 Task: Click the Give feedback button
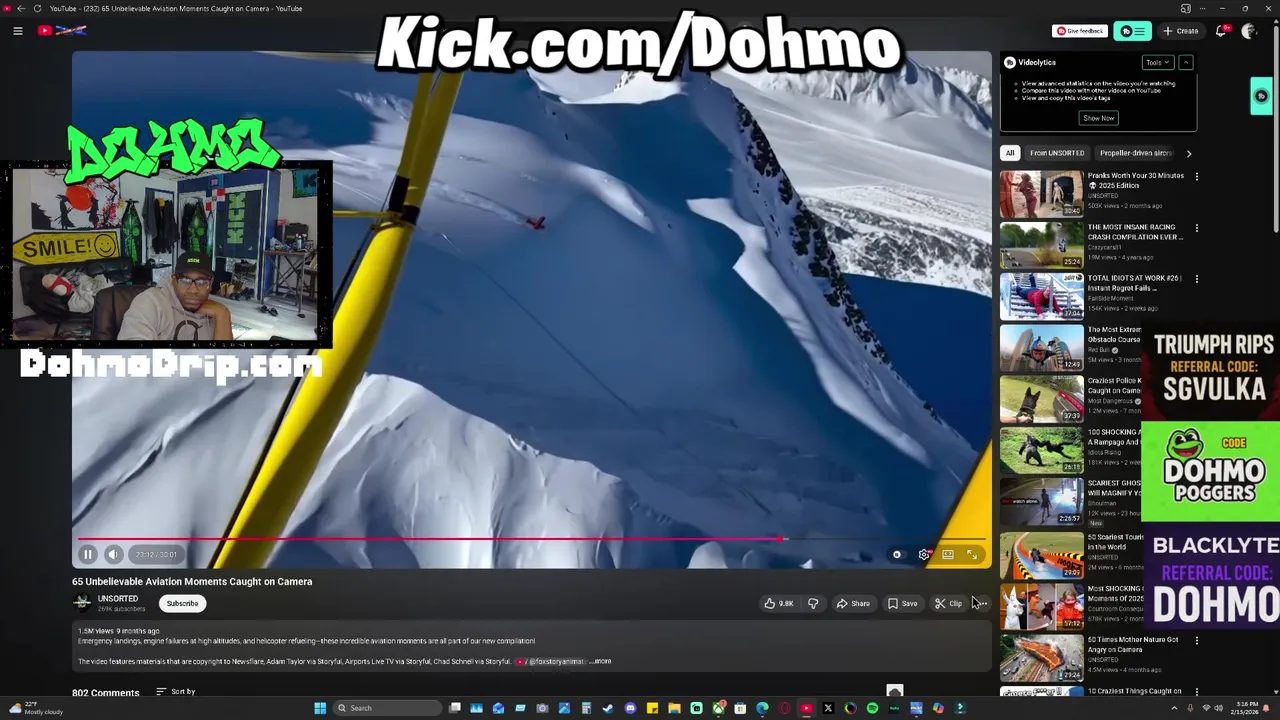pos(1080,31)
